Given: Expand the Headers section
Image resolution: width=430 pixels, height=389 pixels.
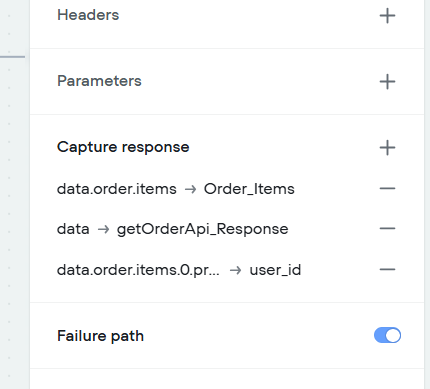Looking at the screenshot, I should [x=88, y=15].
